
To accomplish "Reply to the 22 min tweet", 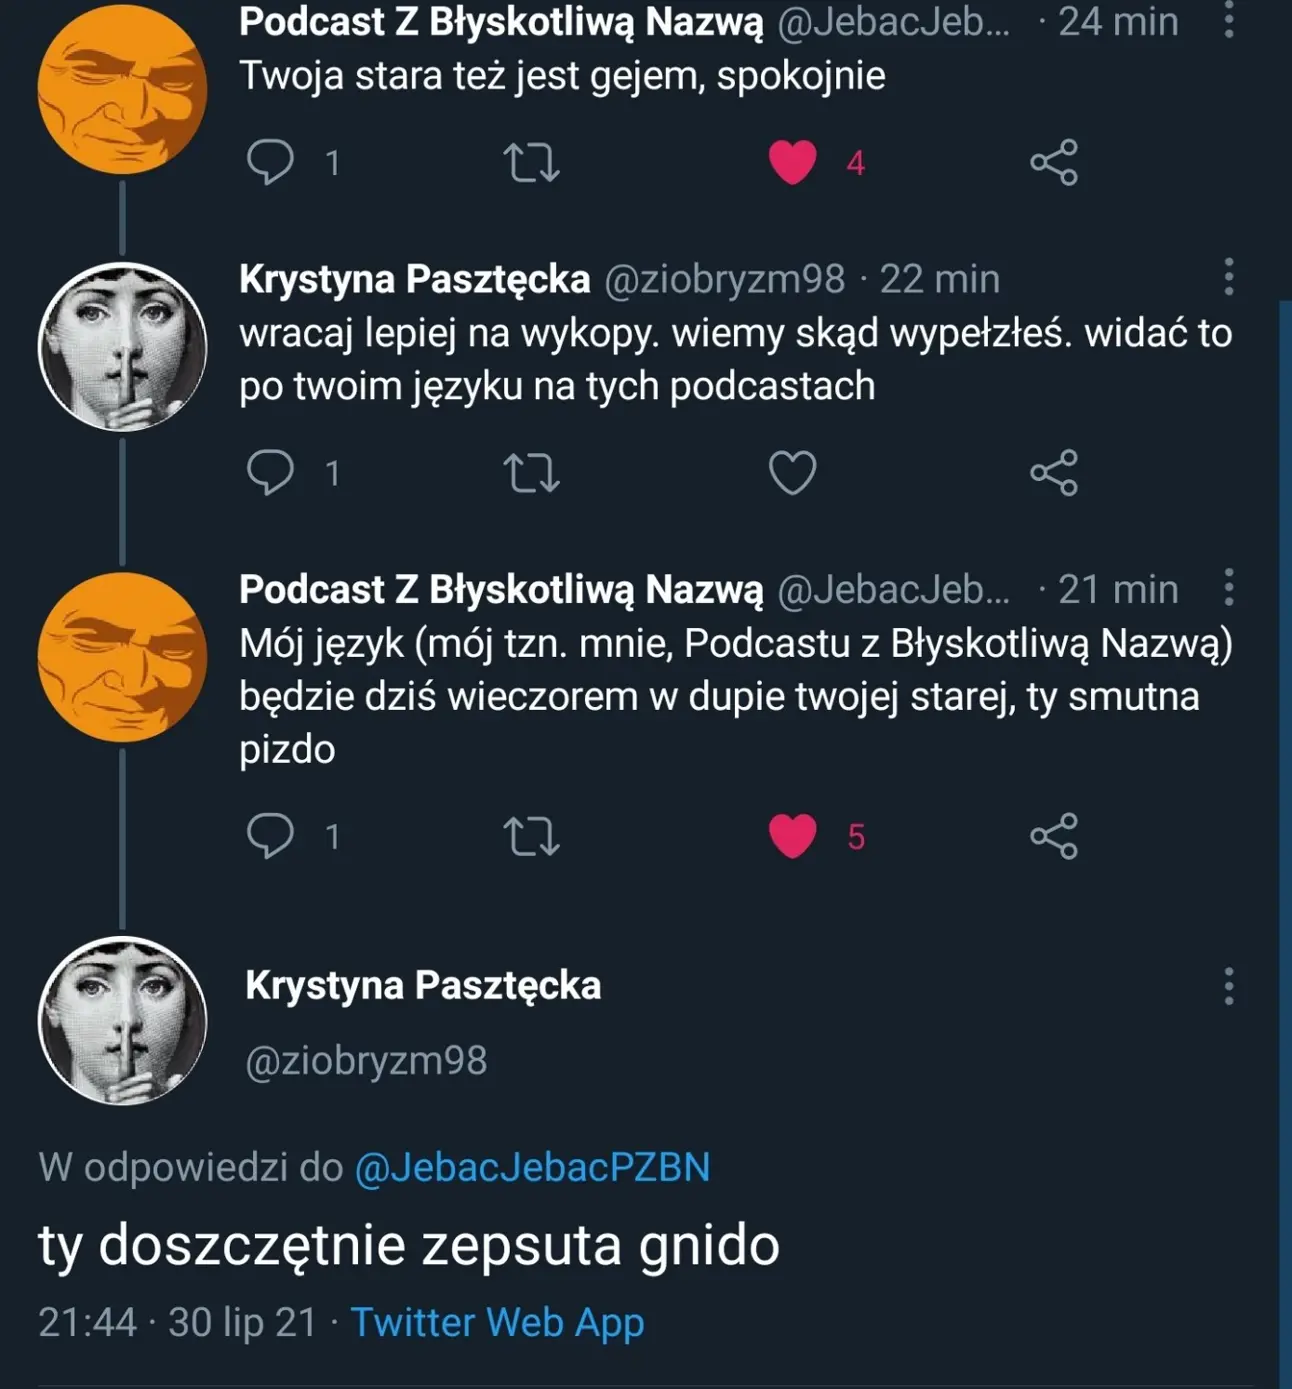I will tap(270, 472).
